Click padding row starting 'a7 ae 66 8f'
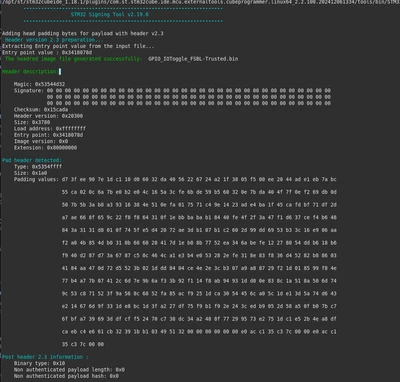Viewport: 400px width, 382px height. [x=199, y=217]
